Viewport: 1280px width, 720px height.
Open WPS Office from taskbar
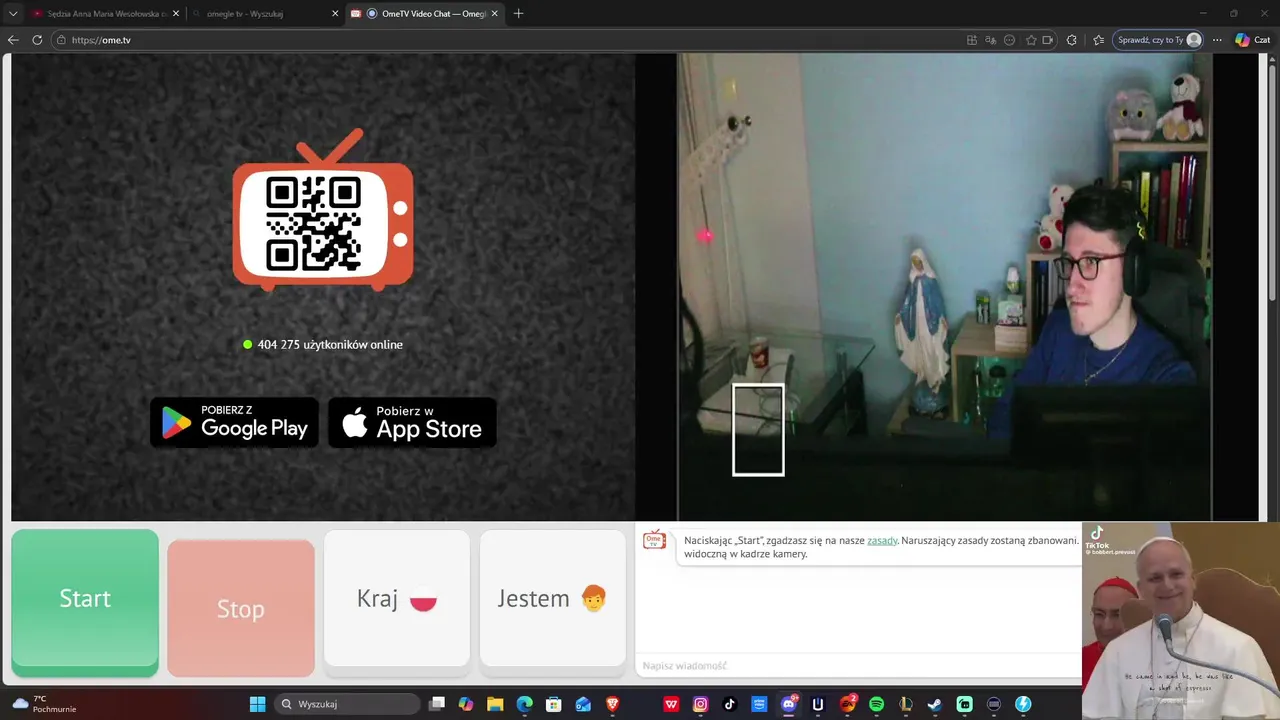671,704
